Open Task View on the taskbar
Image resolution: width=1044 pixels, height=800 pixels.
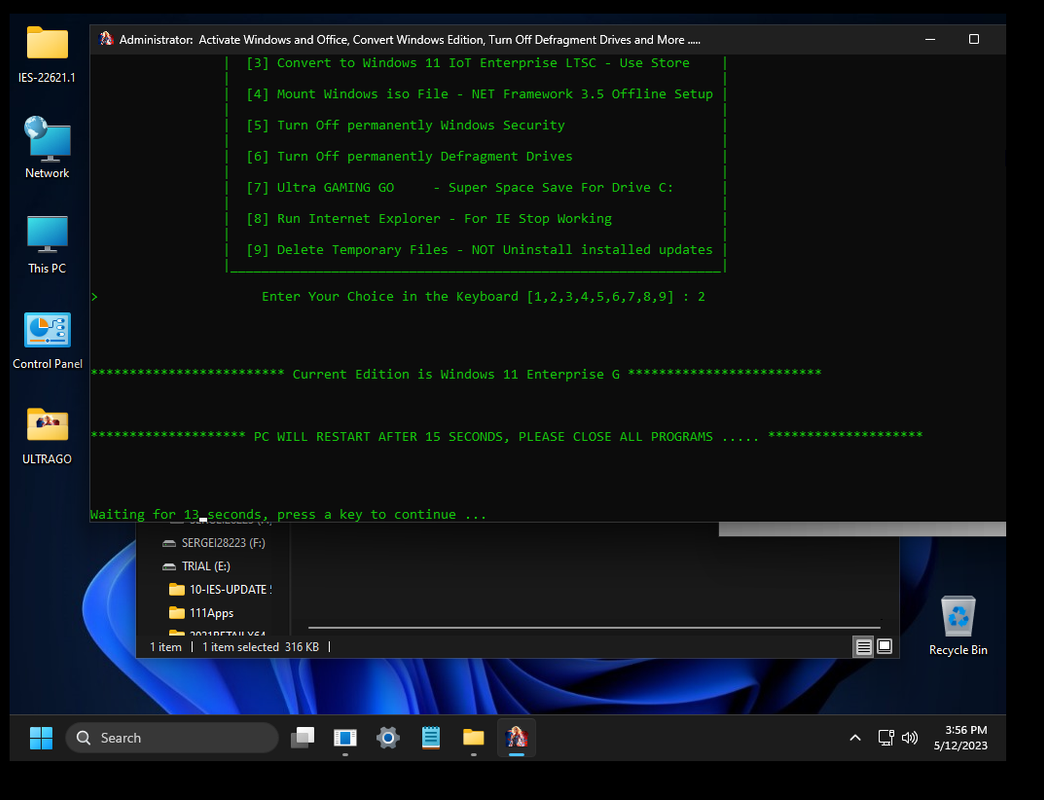pyautogui.click(x=302, y=737)
